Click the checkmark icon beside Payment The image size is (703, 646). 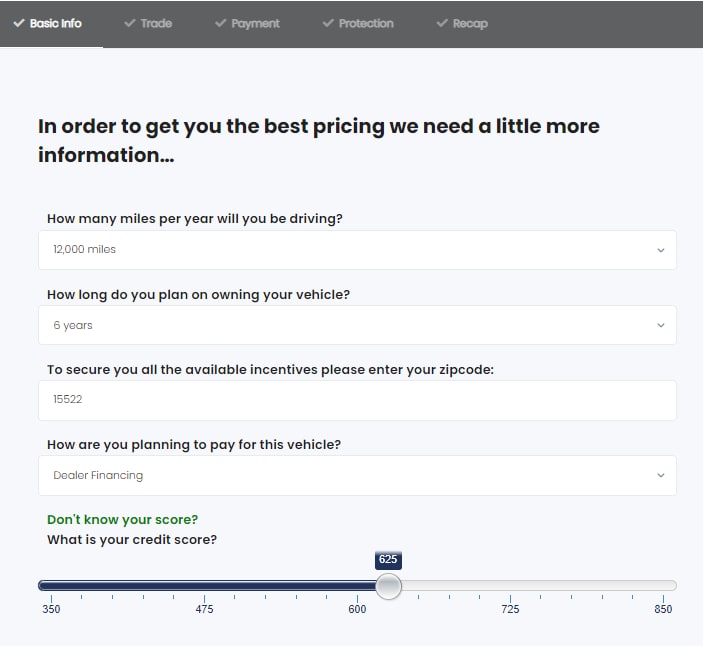pyautogui.click(x=220, y=23)
